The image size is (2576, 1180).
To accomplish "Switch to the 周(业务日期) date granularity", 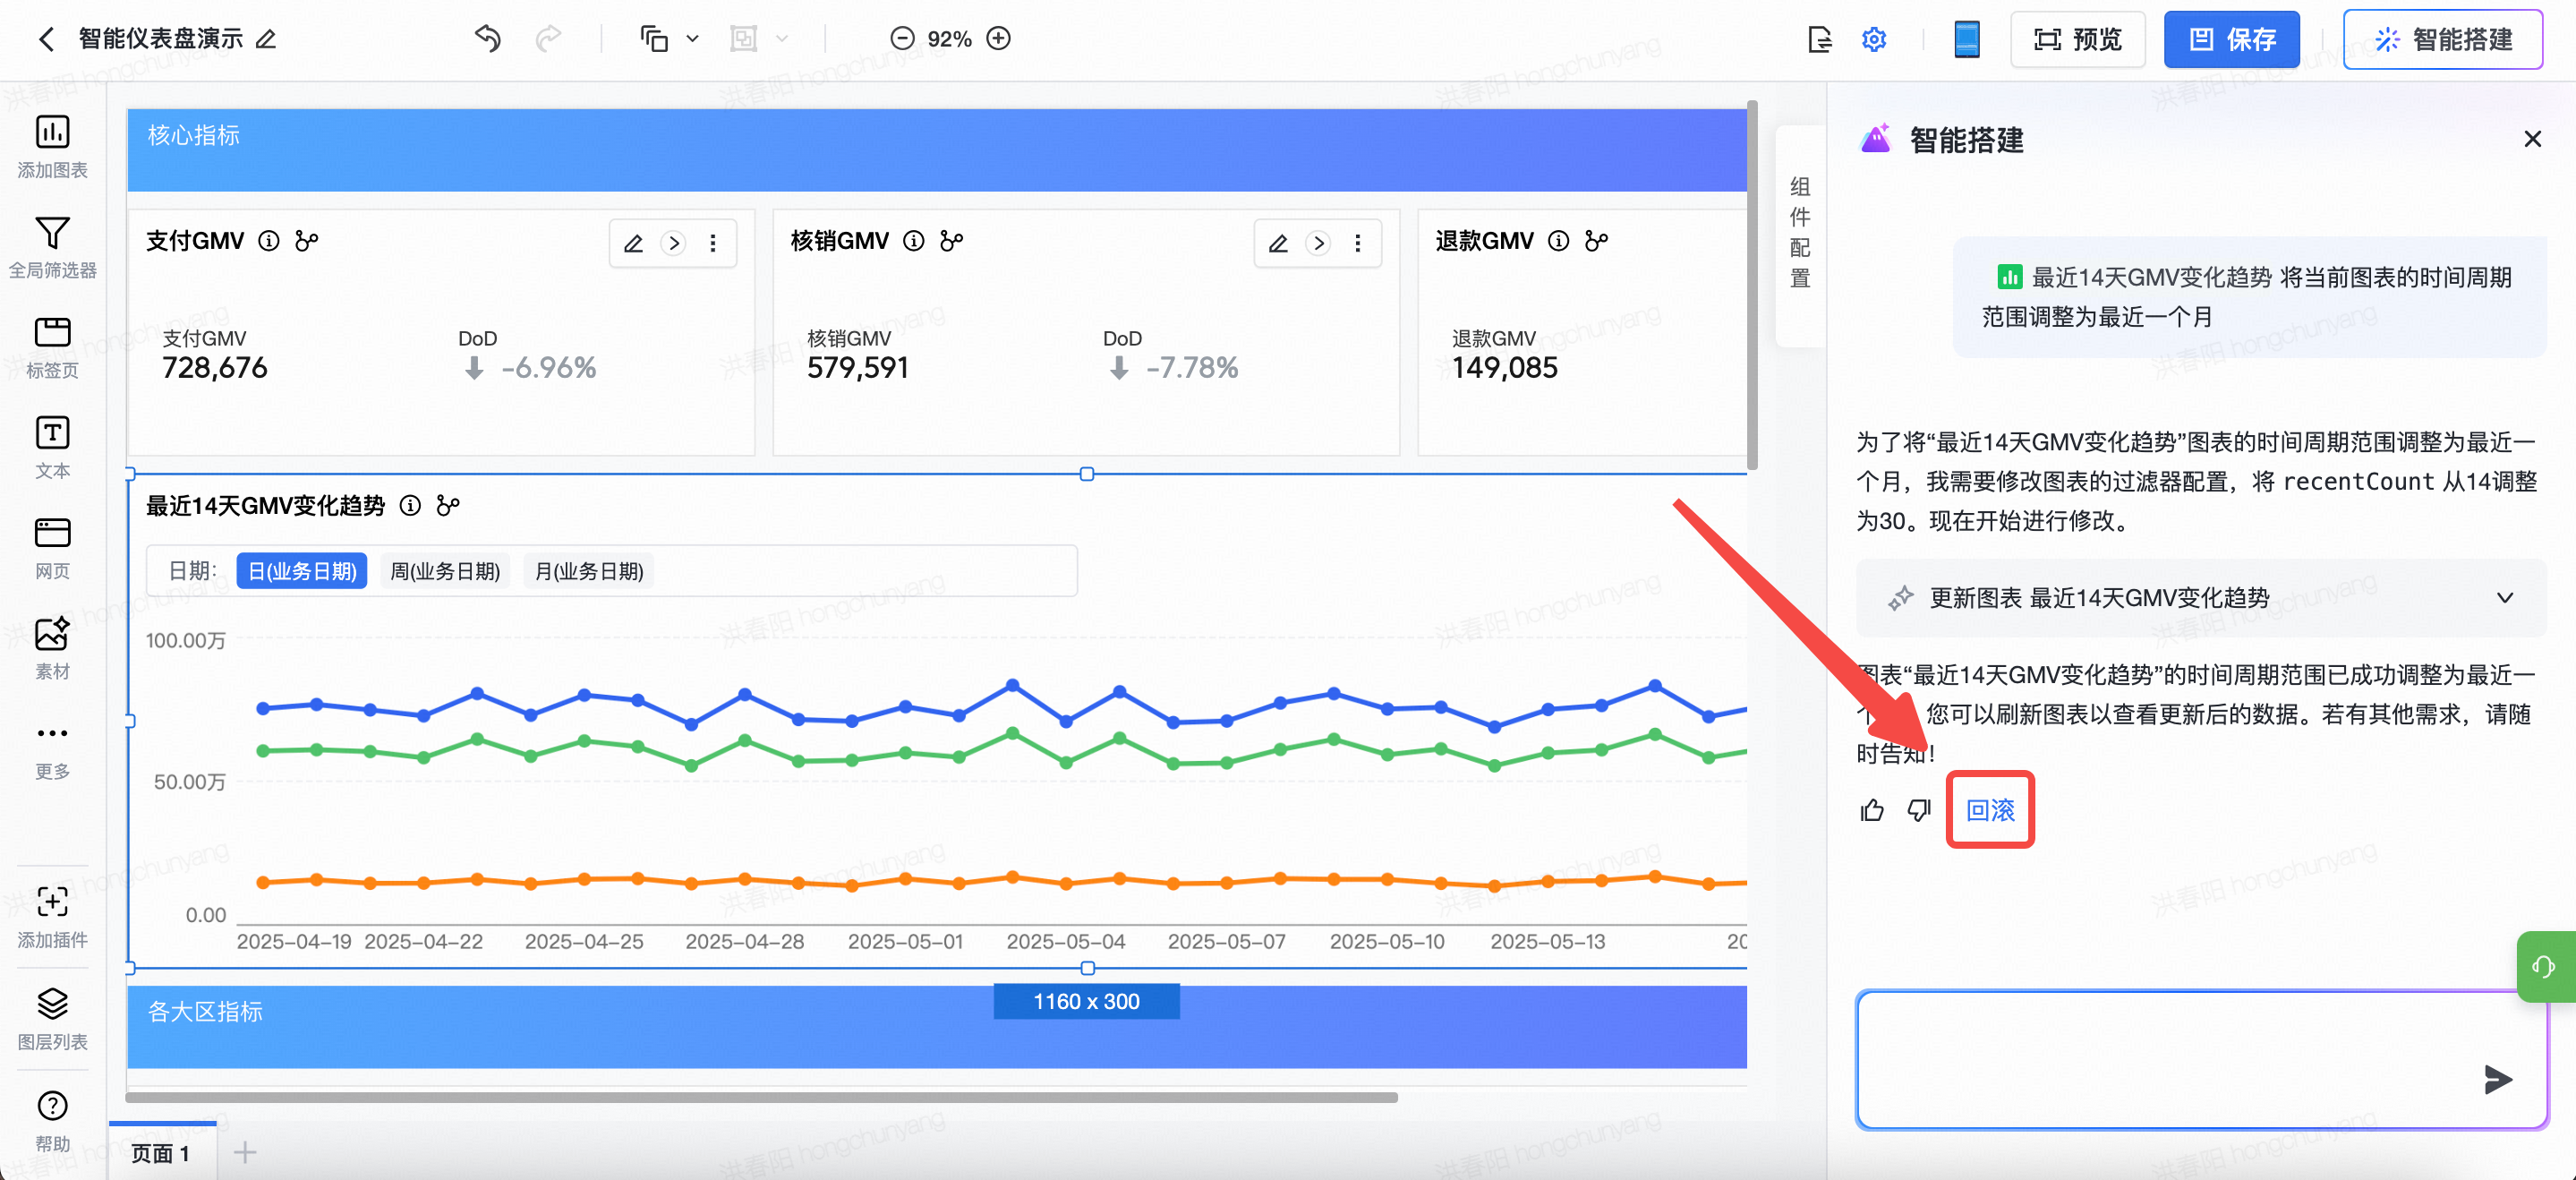I will 444,571.
